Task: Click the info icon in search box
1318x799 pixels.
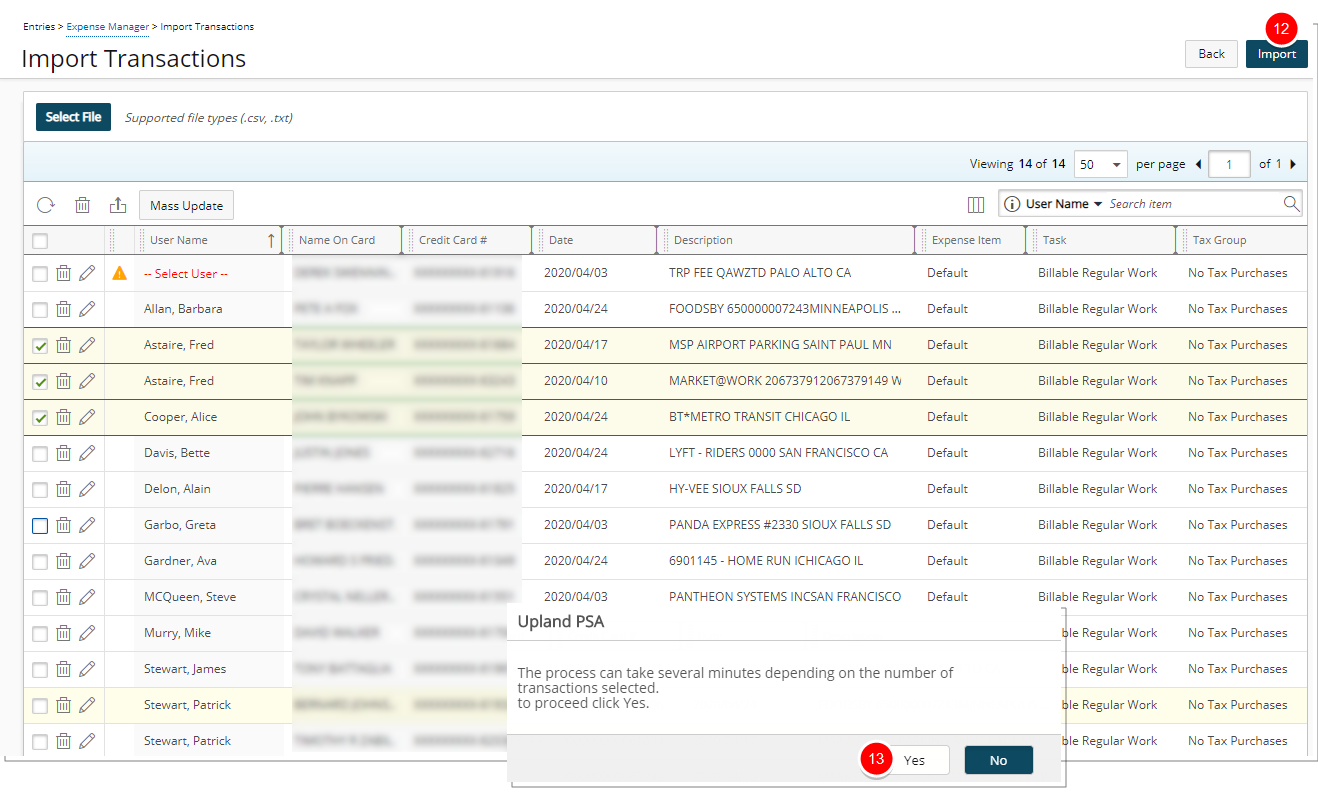Action: point(1012,204)
